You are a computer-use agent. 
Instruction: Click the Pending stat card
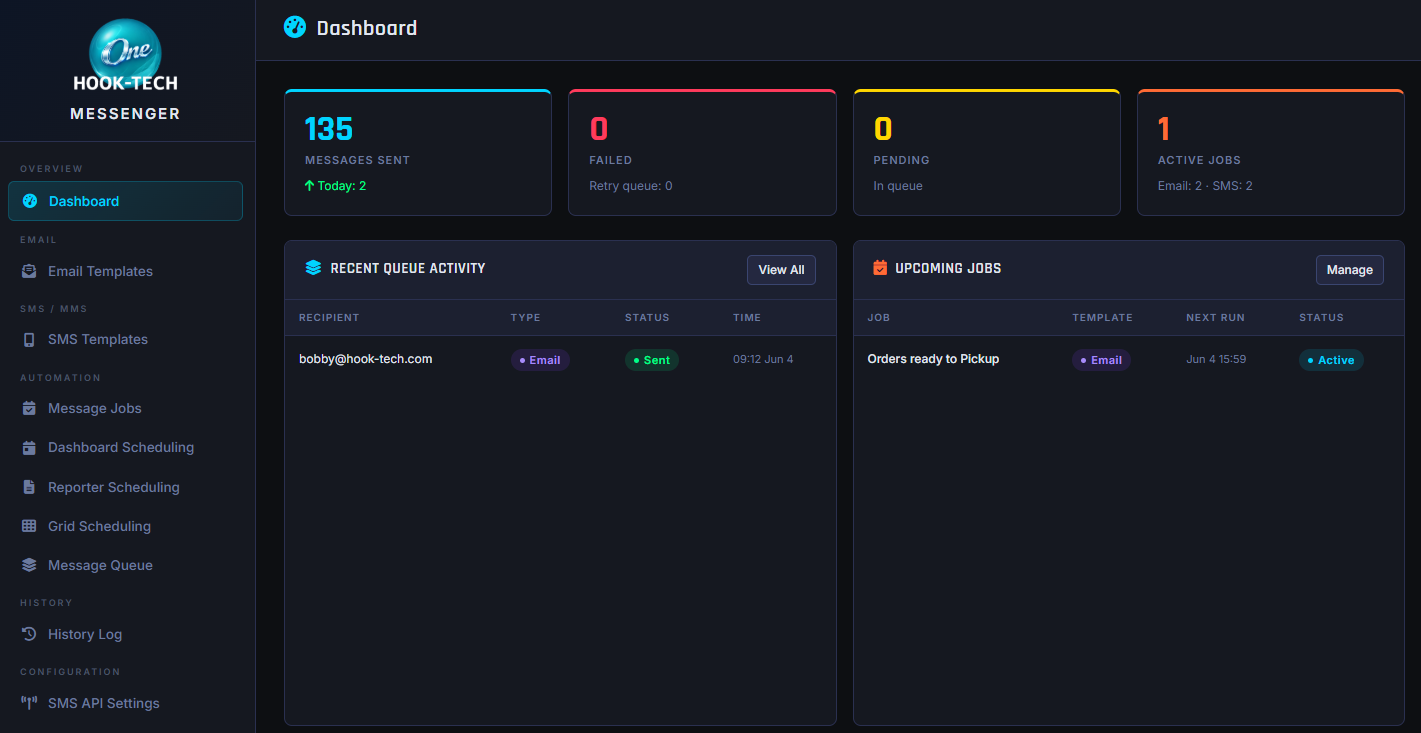pos(986,152)
